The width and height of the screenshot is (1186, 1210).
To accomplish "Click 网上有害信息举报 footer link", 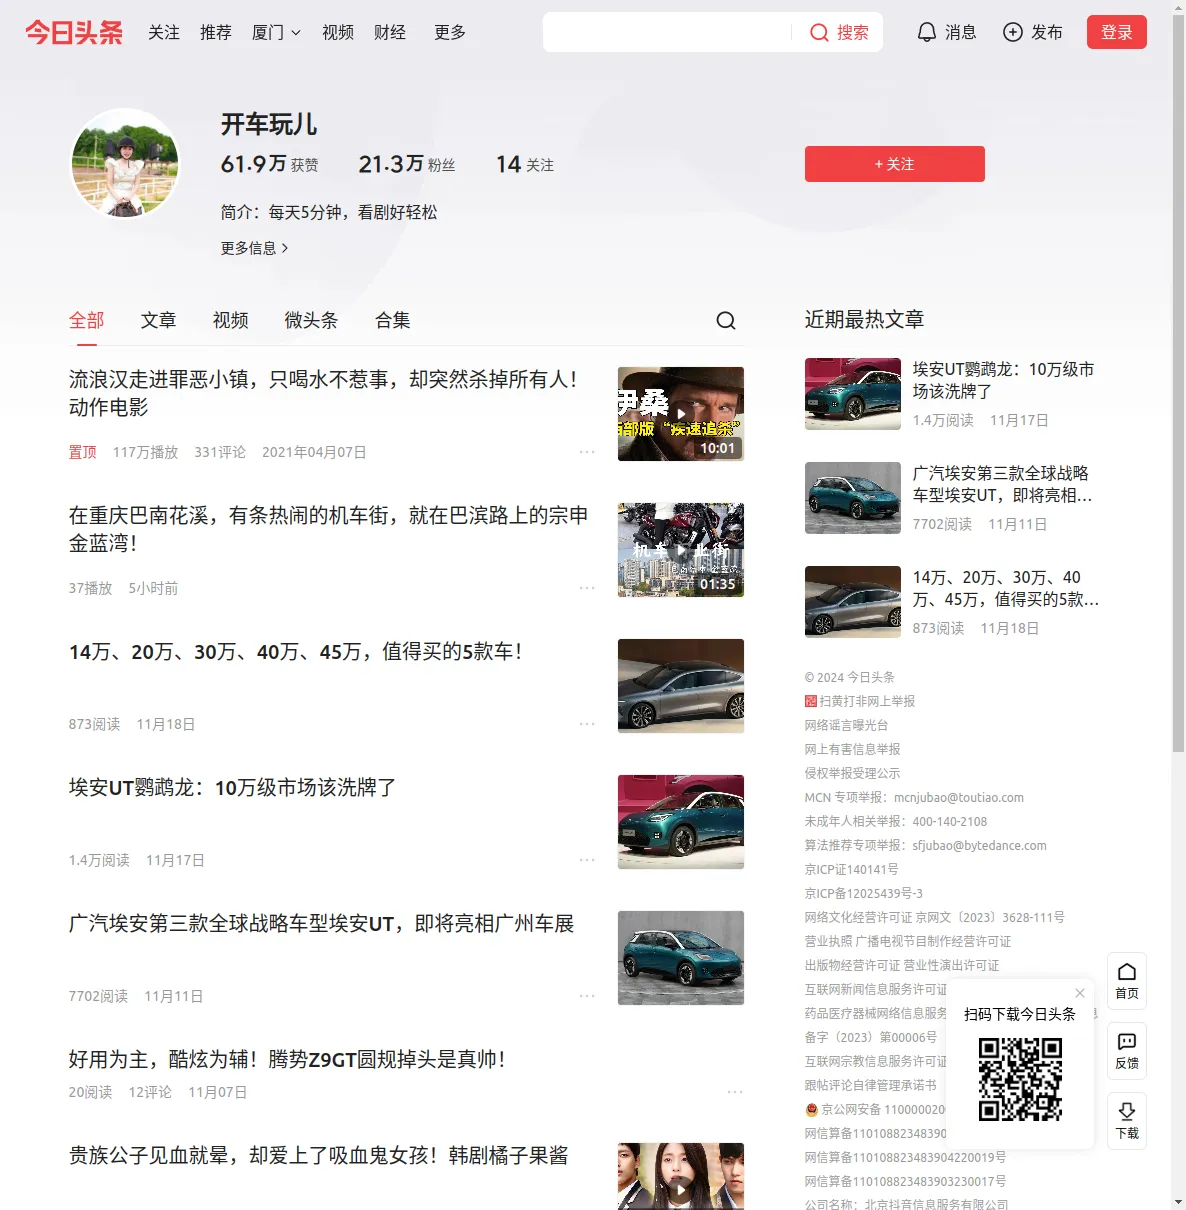I will [852, 749].
